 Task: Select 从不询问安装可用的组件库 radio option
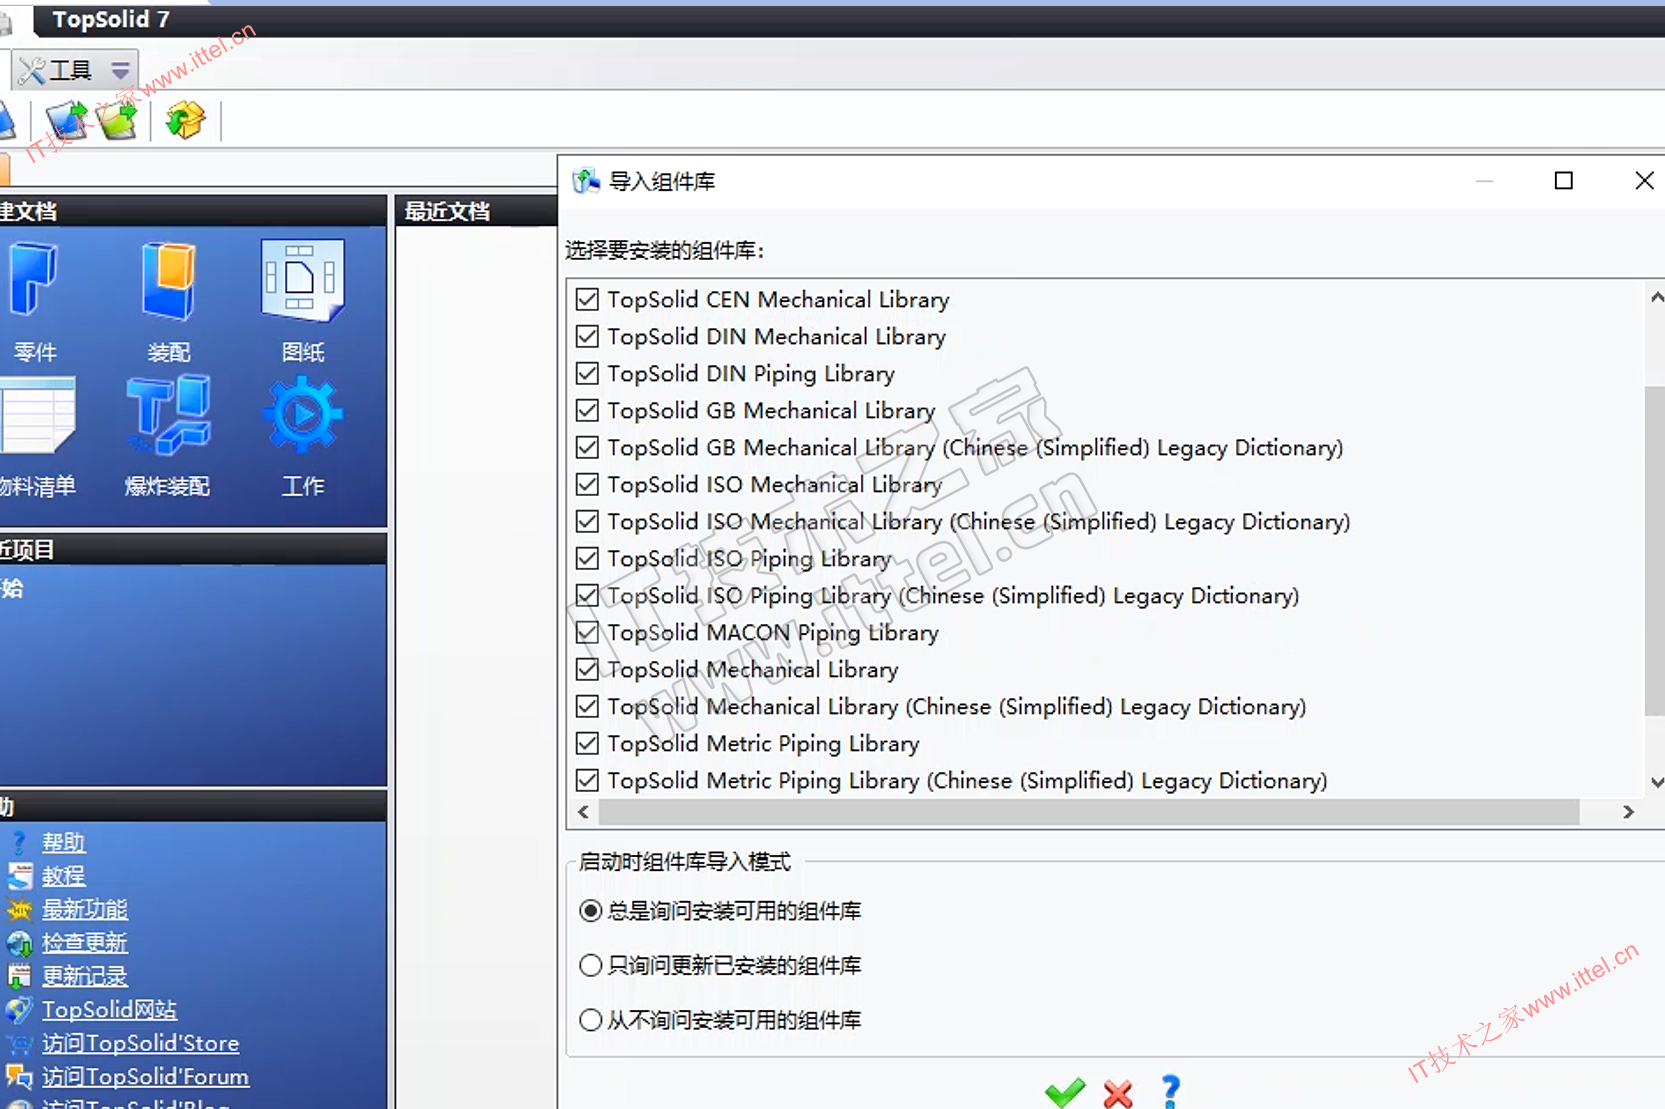click(591, 1020)
